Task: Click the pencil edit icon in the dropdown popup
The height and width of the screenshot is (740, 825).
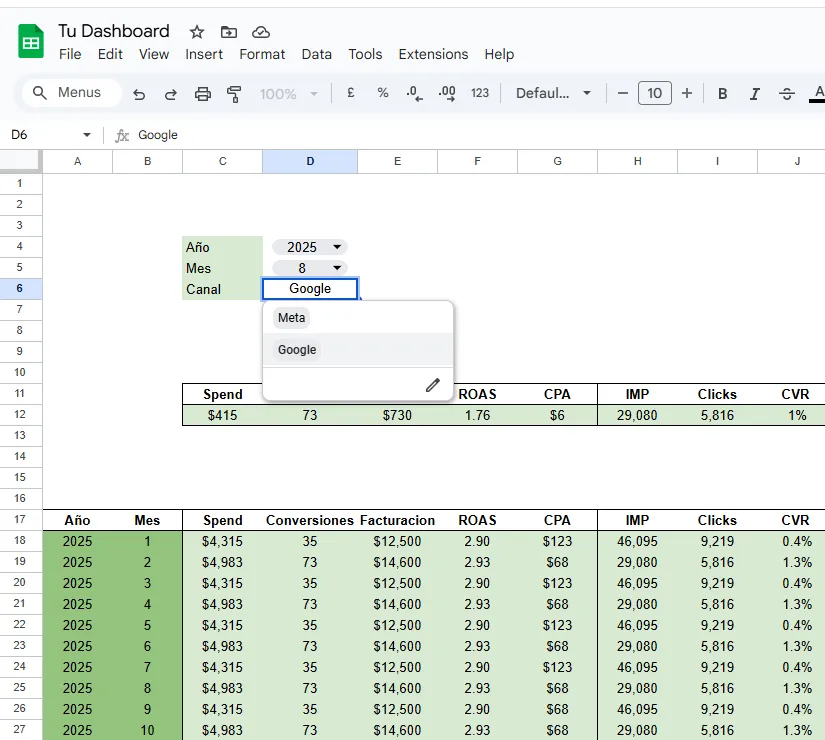Action: click(432, 385)
